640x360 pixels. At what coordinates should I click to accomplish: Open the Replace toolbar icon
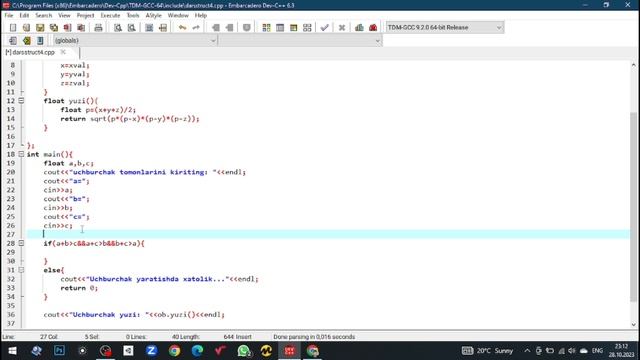tap(131, 27)
